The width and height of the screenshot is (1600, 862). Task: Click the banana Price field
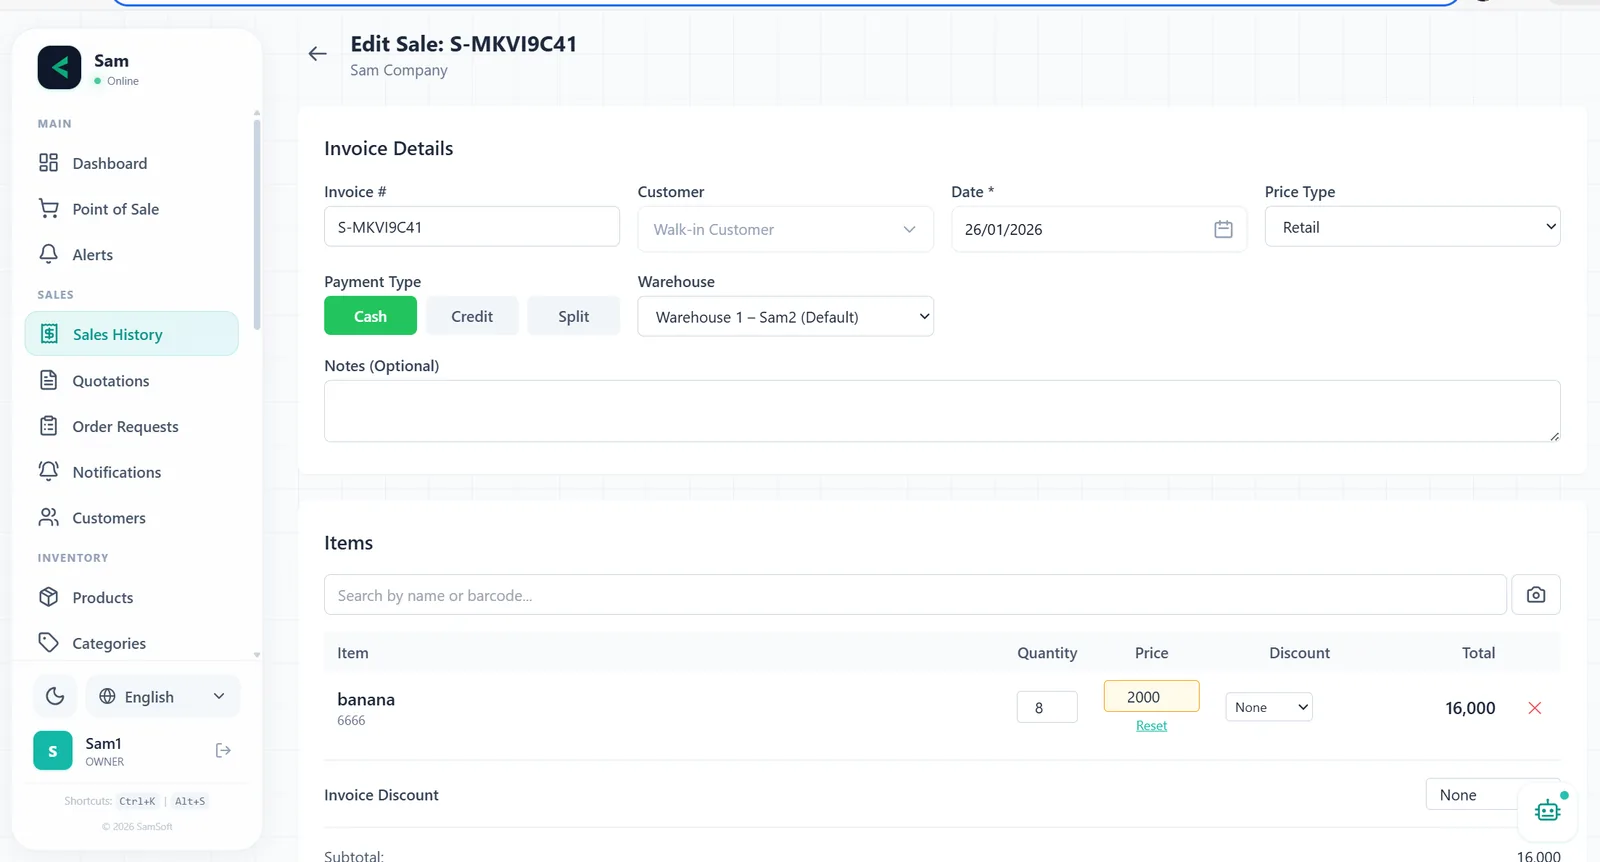[x=1151, y=697]
